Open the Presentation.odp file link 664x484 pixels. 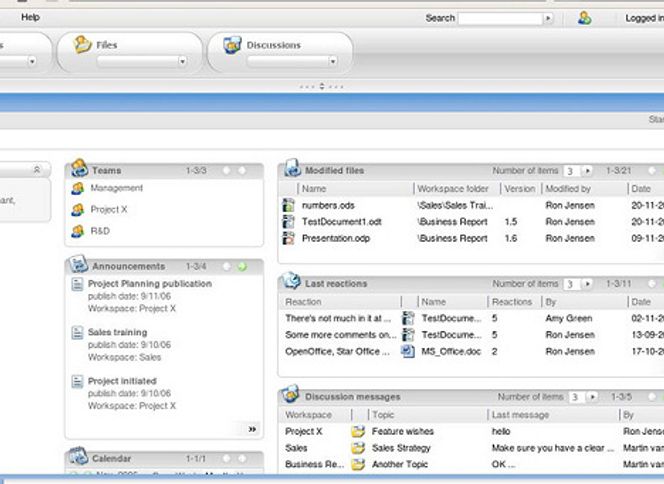pyautogui.click(x=336, y=238)
